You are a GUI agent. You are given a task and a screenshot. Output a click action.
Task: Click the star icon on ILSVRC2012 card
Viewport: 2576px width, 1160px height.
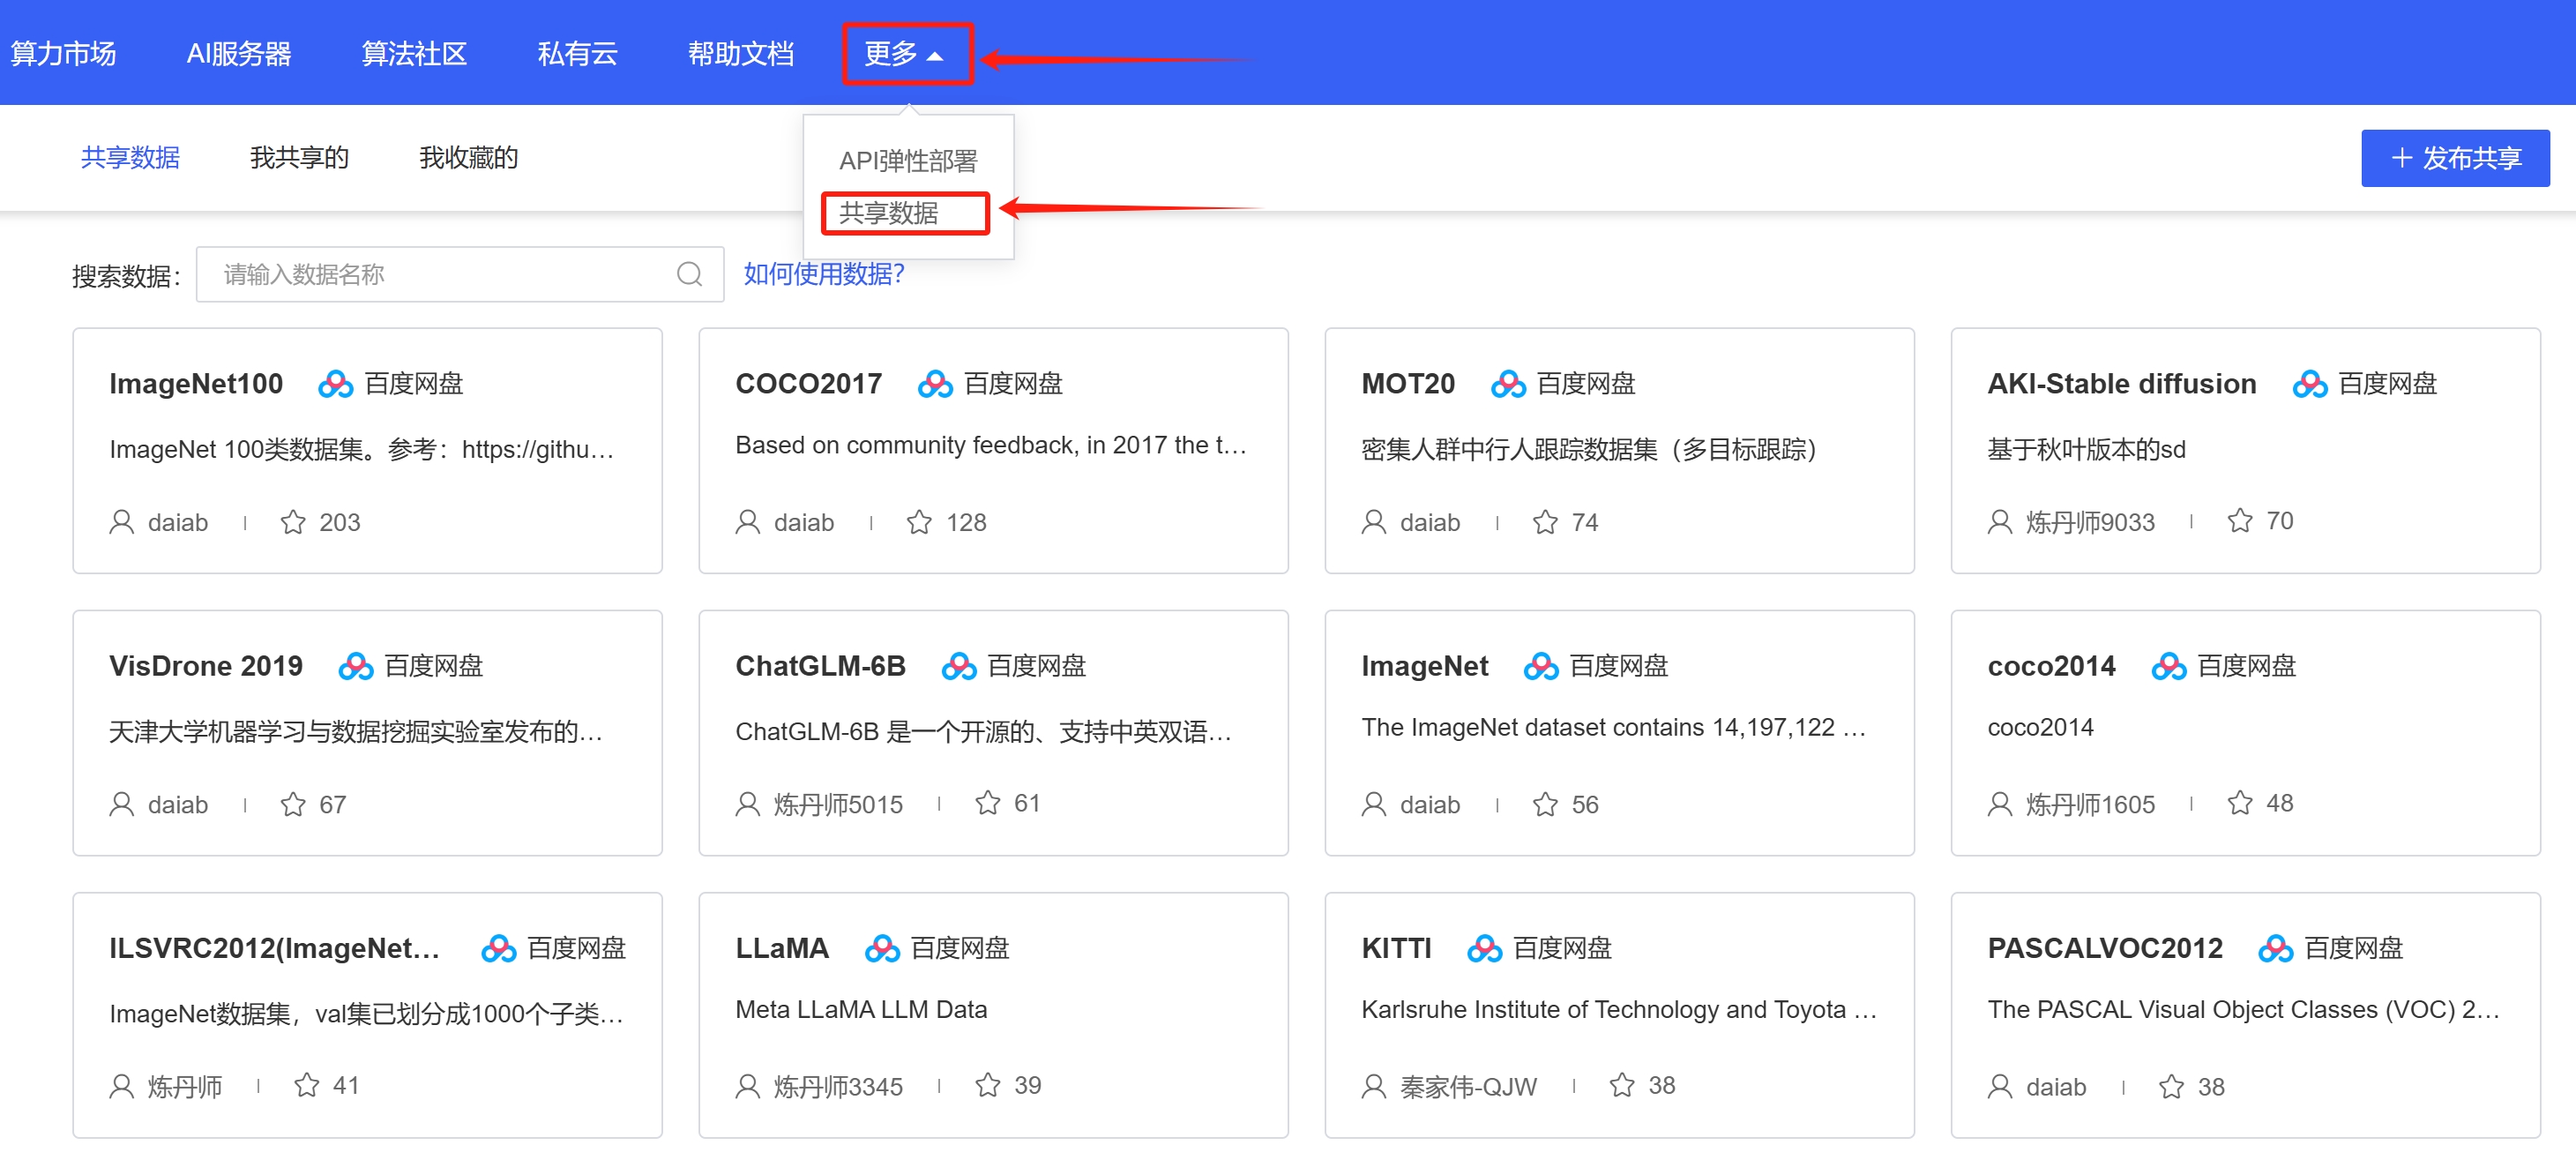[x=307, y=1085]
